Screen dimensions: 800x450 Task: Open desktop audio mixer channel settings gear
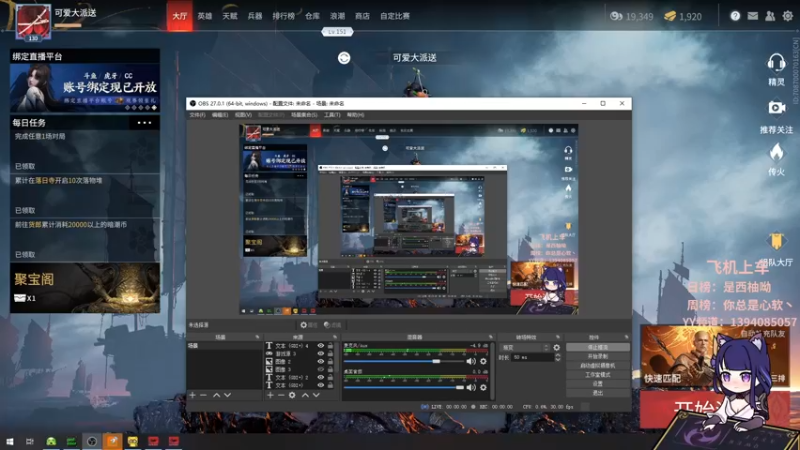click(483, 387)
